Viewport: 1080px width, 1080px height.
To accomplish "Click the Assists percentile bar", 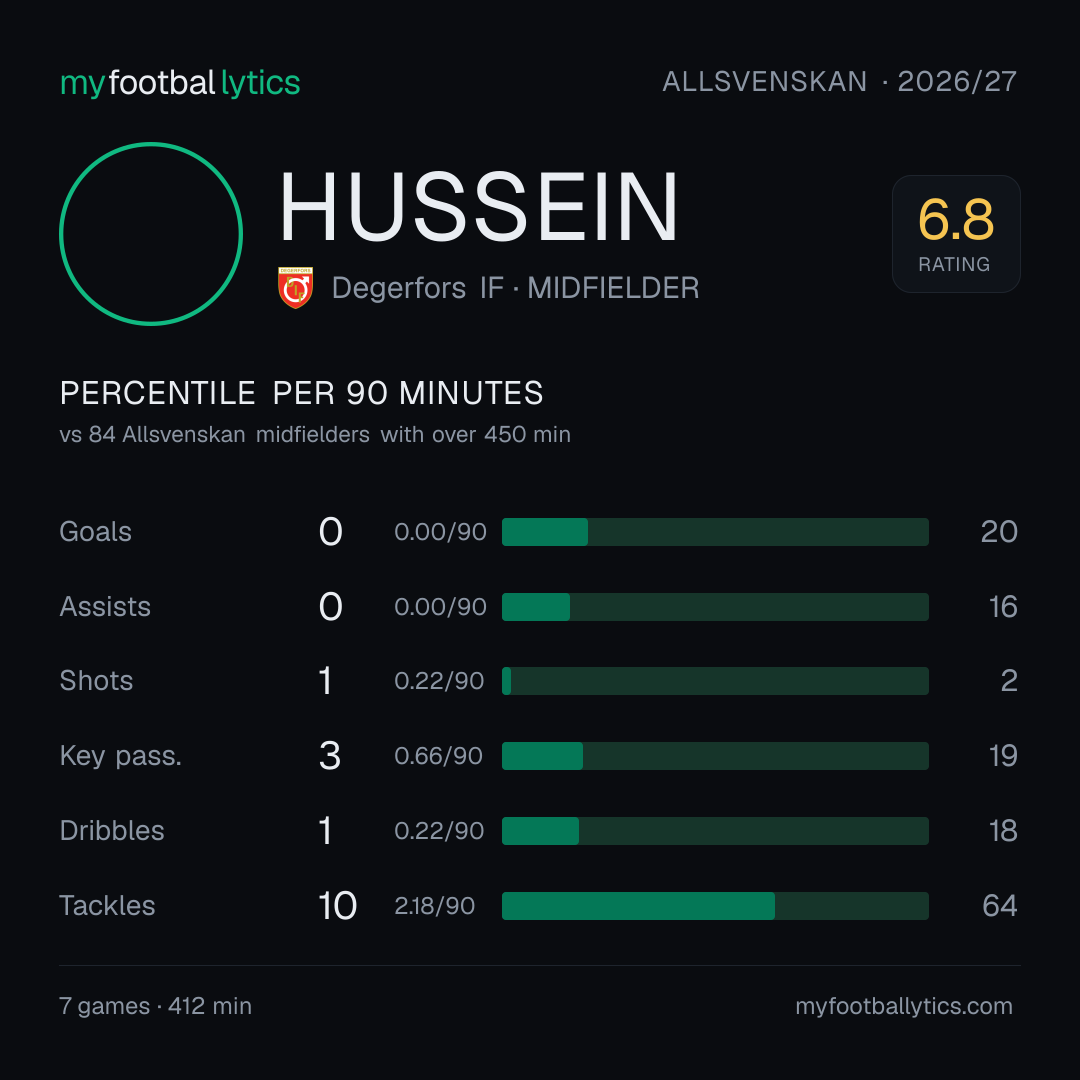I will pos(715,607).
